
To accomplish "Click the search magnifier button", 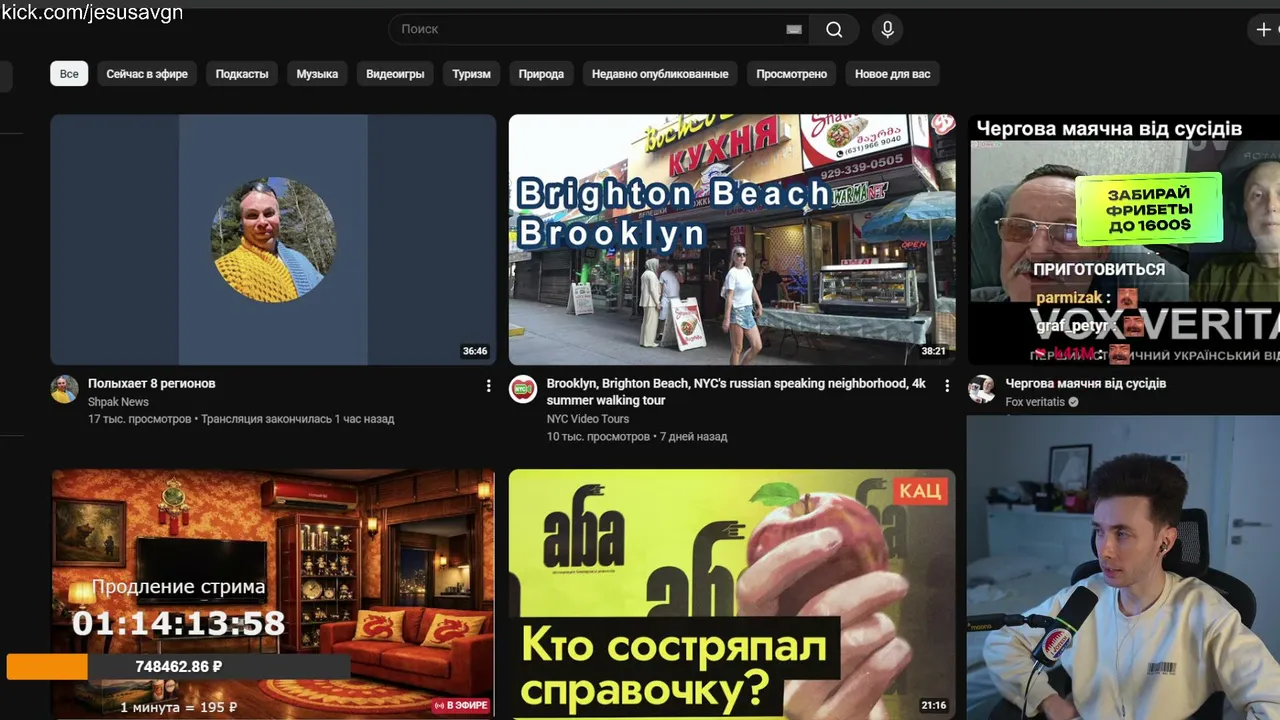I will point(834,30).
